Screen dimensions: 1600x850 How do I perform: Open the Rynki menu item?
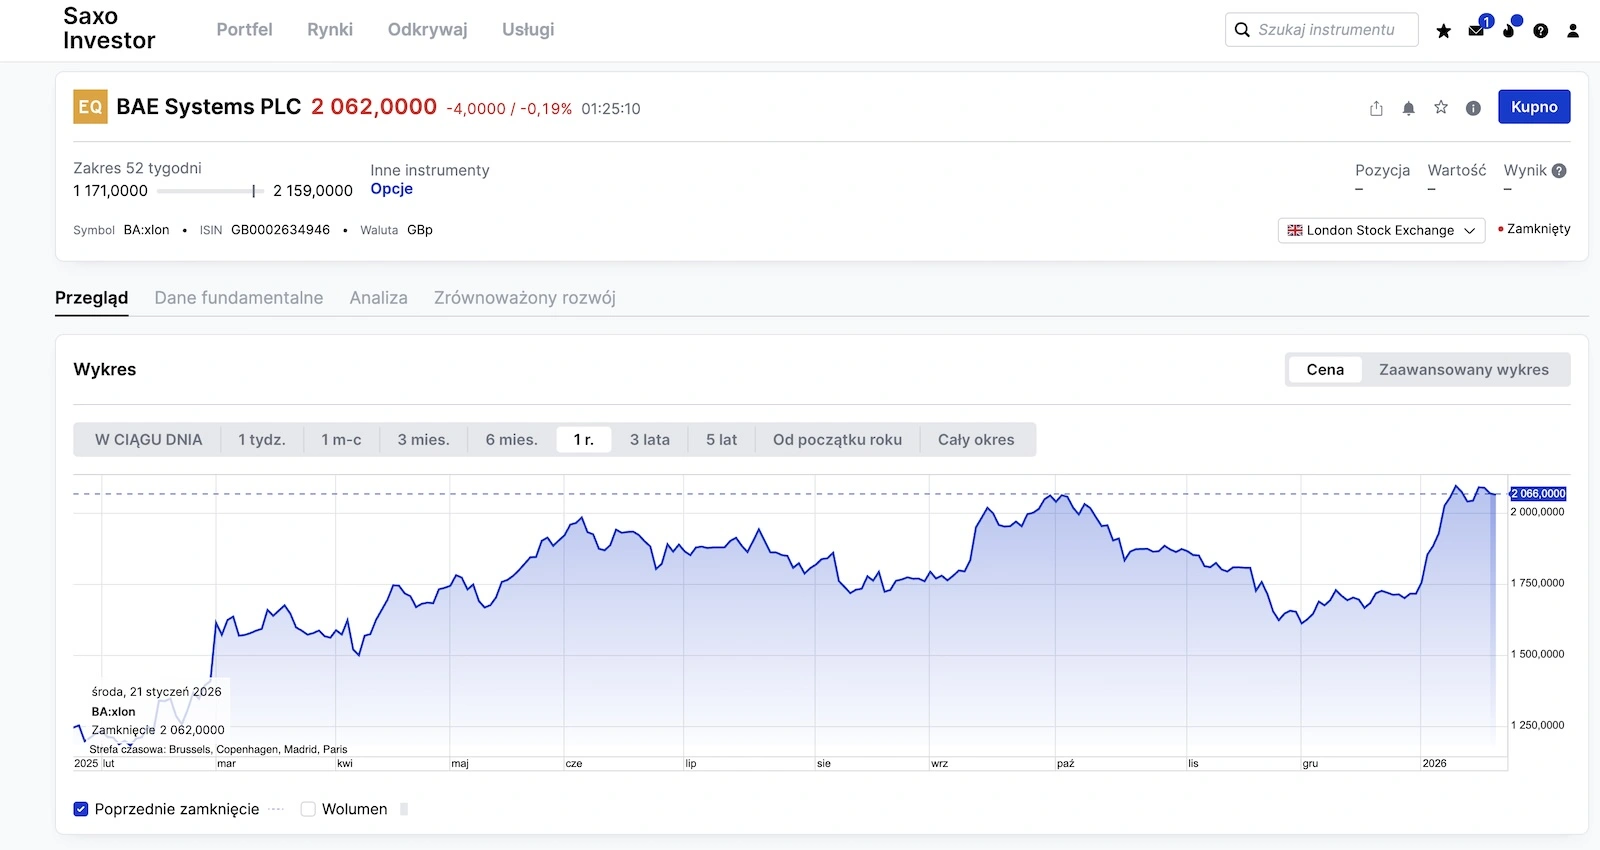[330, 30]
